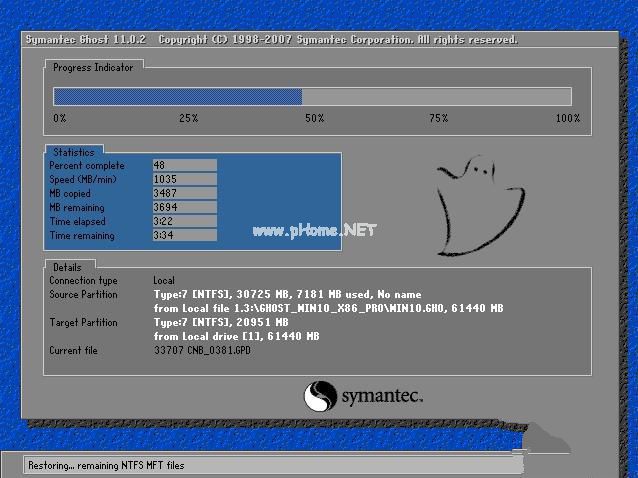Click the Symantec Ghost 11.0.2 title bar
The width and height of the screenshot is (638, 478).
pos(320,39)
